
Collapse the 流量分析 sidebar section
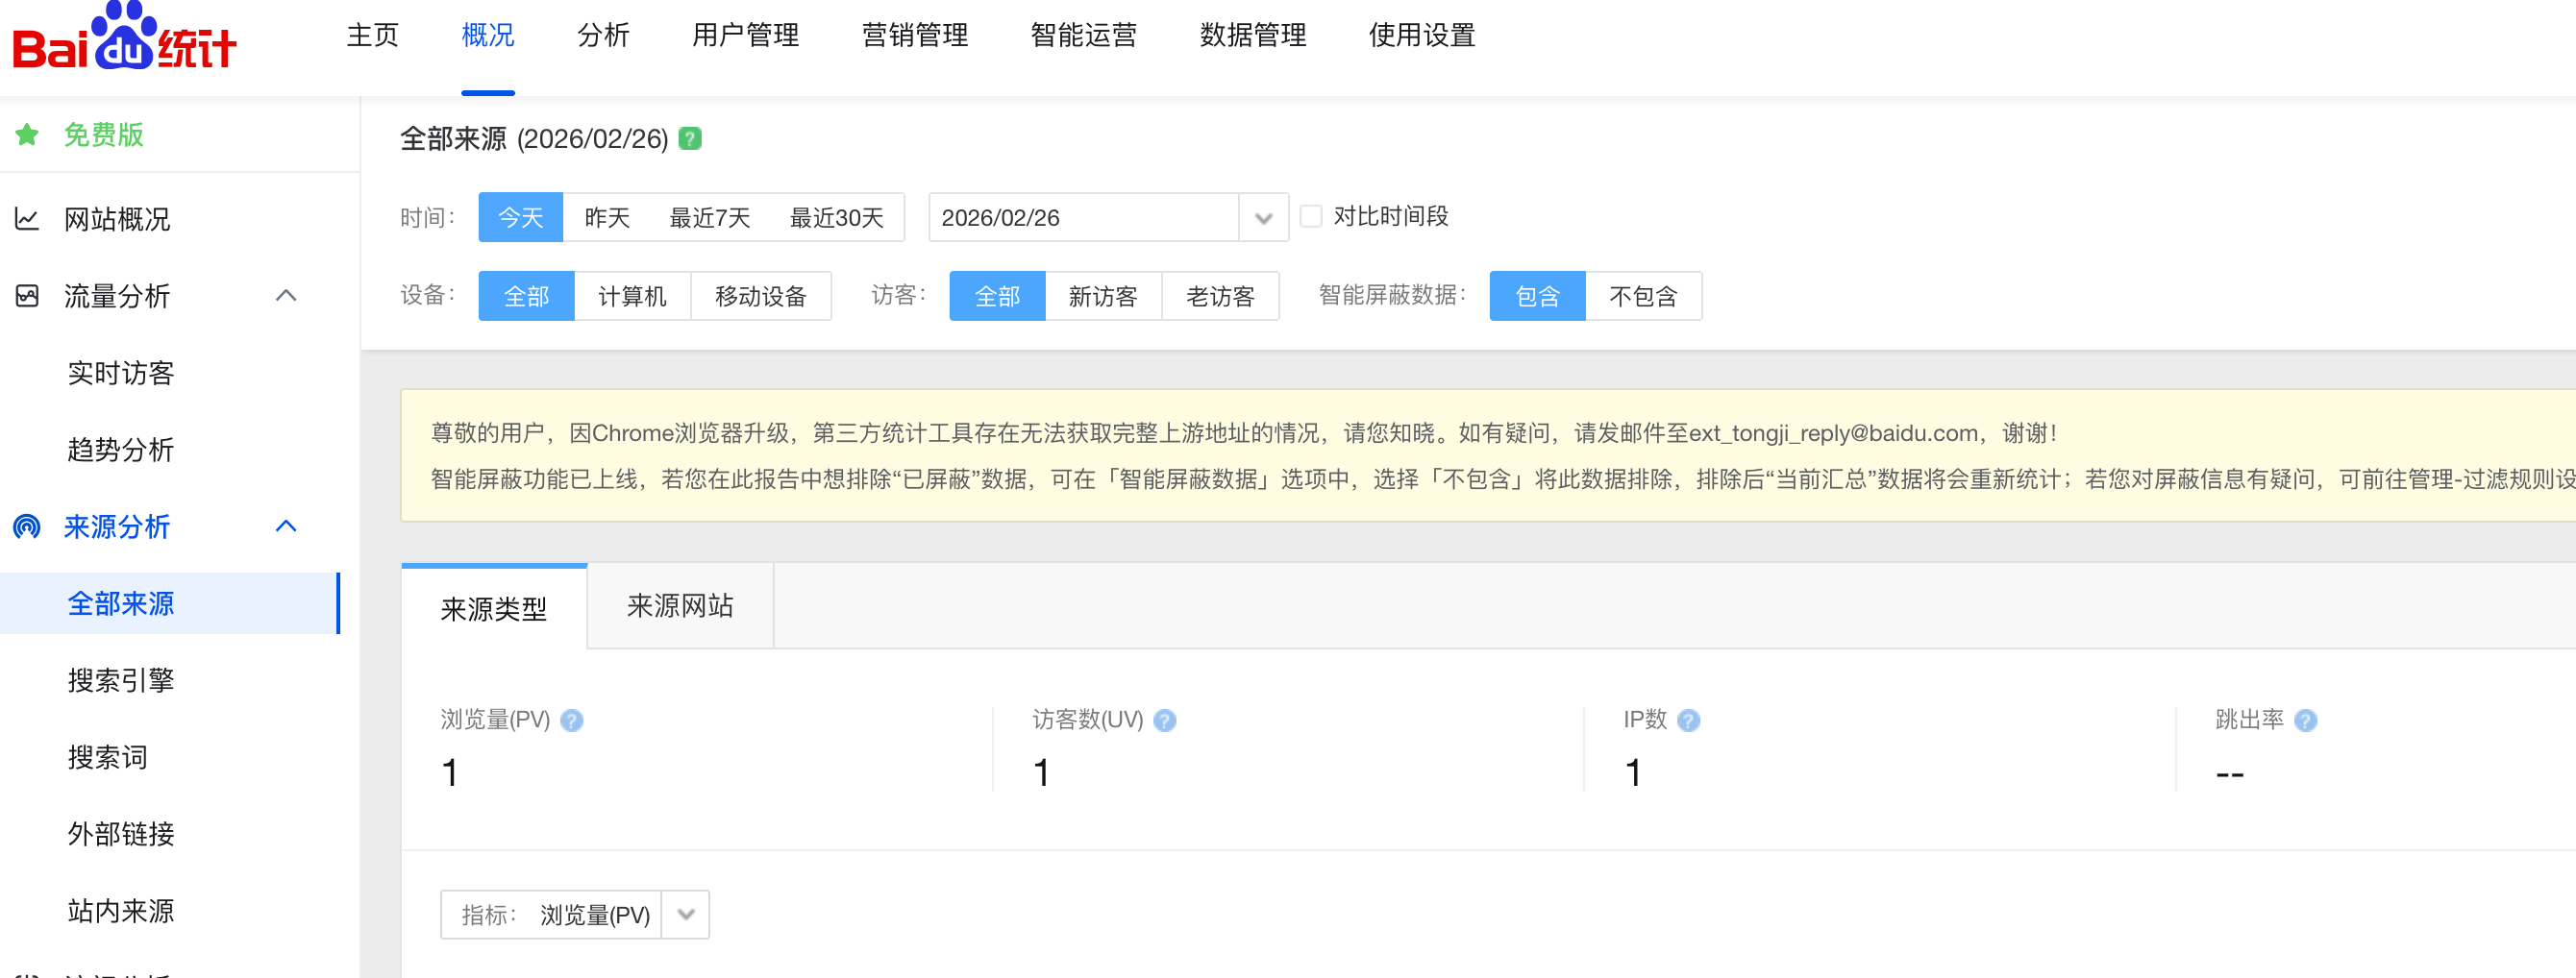[x=286, y=296]
